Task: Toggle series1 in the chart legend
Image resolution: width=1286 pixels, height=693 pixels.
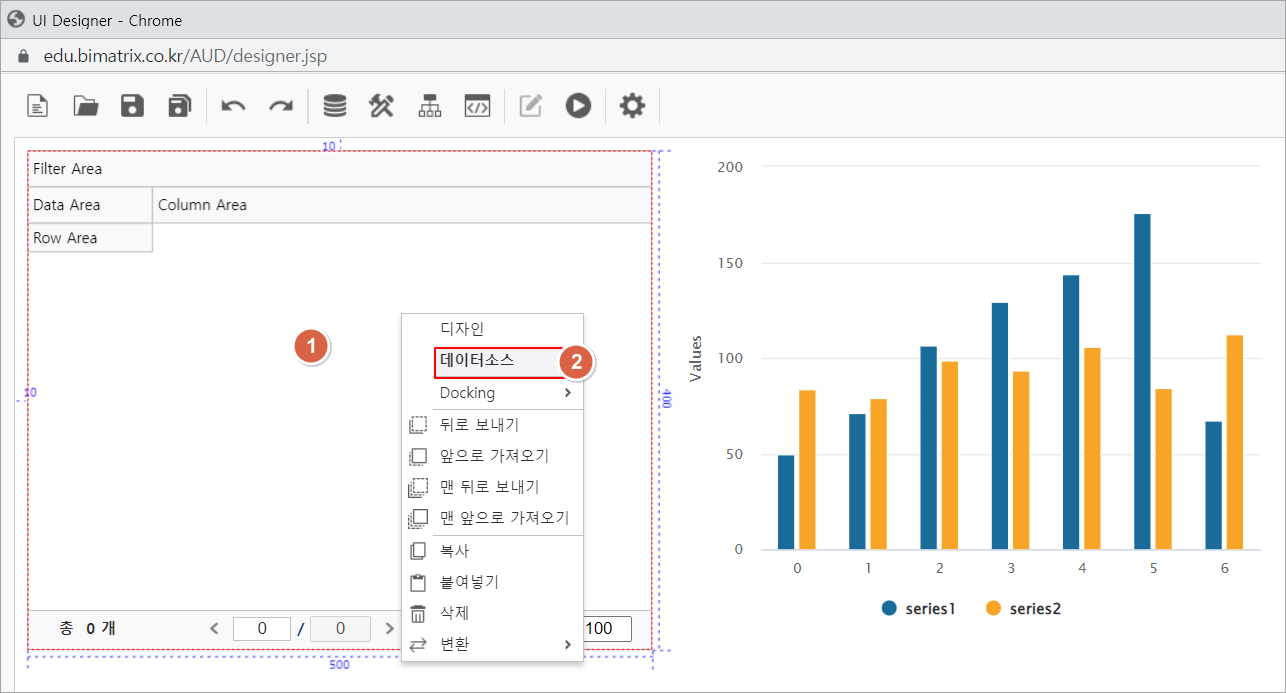Action: [918, 609]
